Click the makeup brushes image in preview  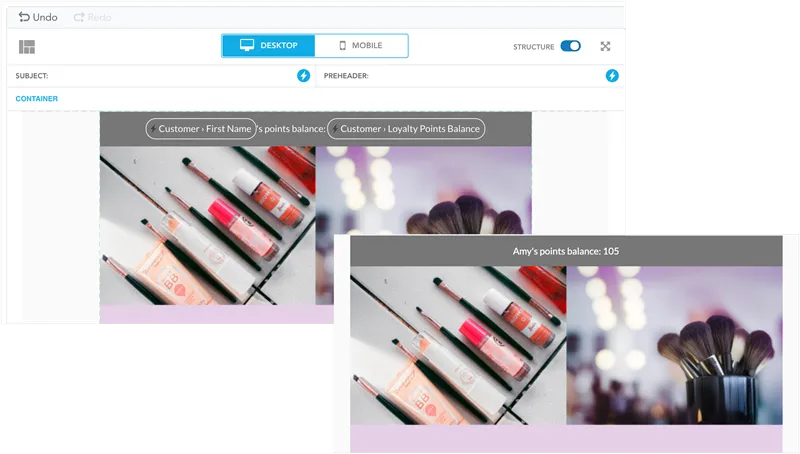click(674, 345)
